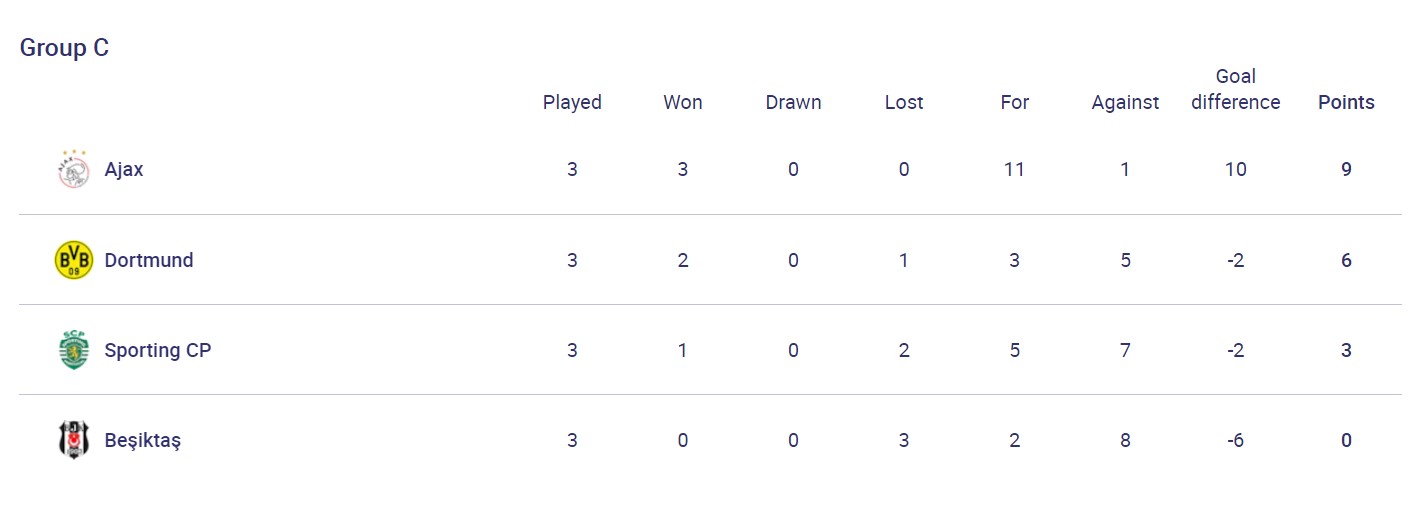1419x505 pixels.
Task: Click the Sporting CP crest icon
Action: pyautogui.click(x=73, y=350)
